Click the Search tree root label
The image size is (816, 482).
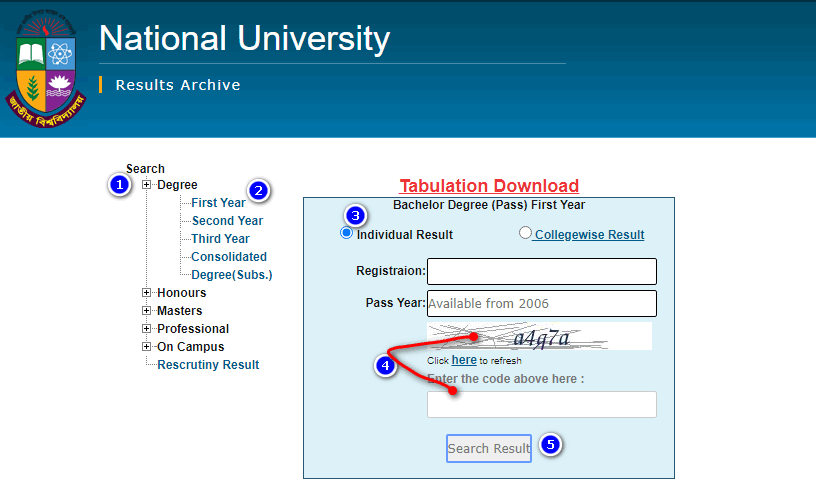[x=145, y=169]
